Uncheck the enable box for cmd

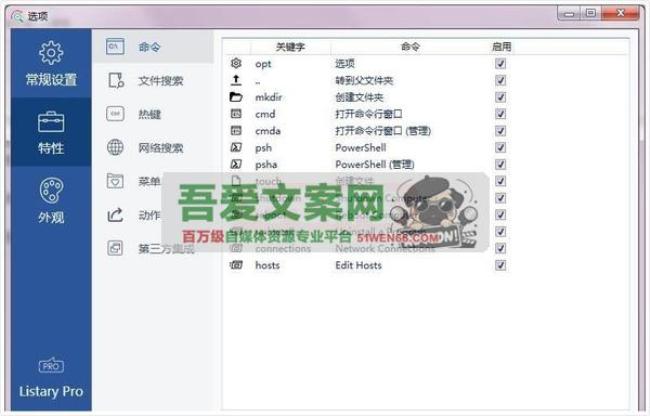tap(500, 114)
